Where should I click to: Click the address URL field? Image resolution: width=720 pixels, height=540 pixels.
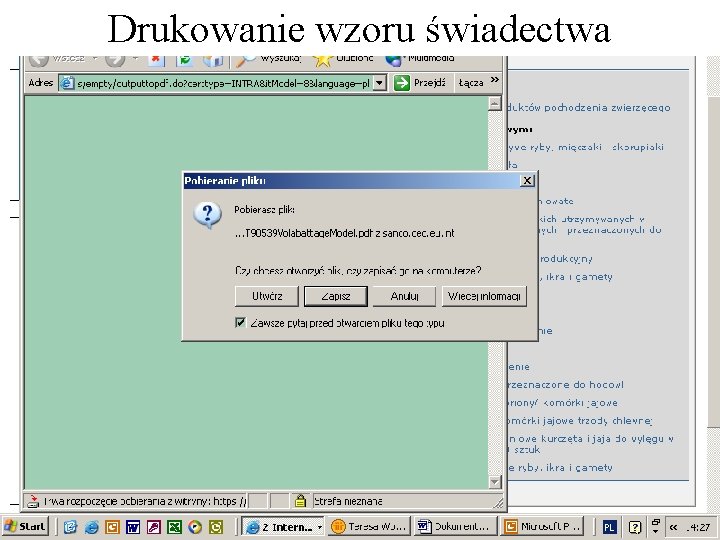tap(223, 84)
